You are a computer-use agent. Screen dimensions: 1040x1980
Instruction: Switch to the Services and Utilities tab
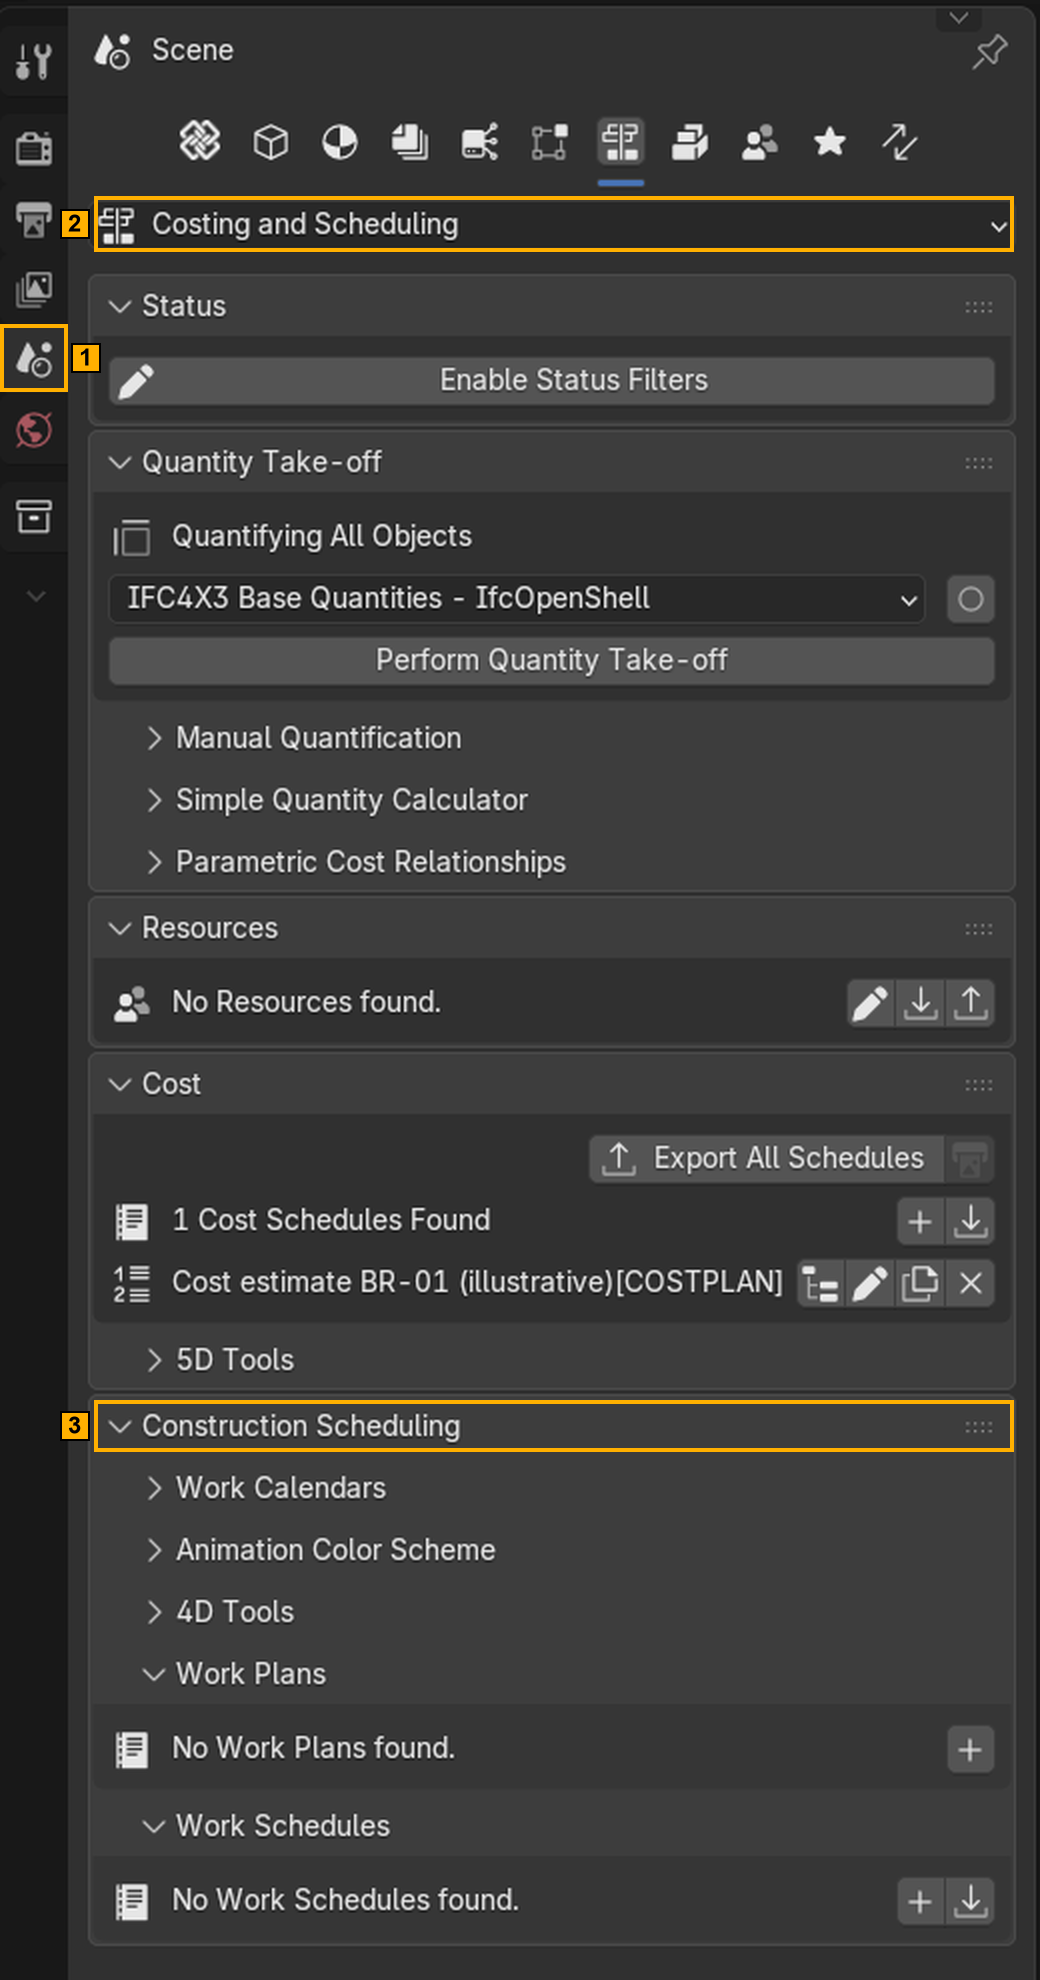(480, 141)
